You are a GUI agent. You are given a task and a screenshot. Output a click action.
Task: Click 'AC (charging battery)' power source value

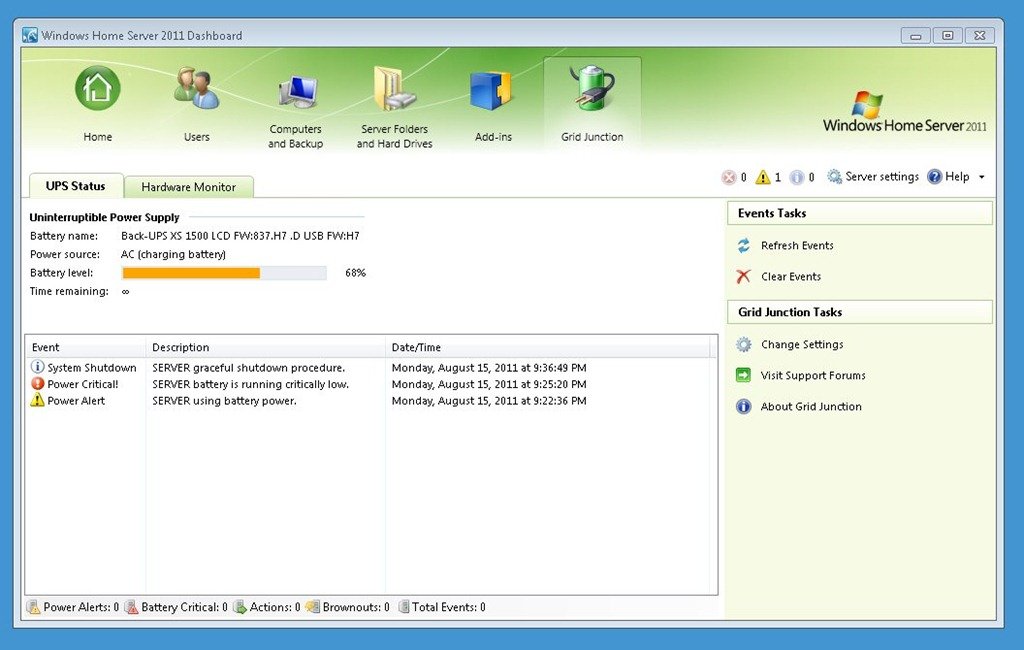coord(173,254)
